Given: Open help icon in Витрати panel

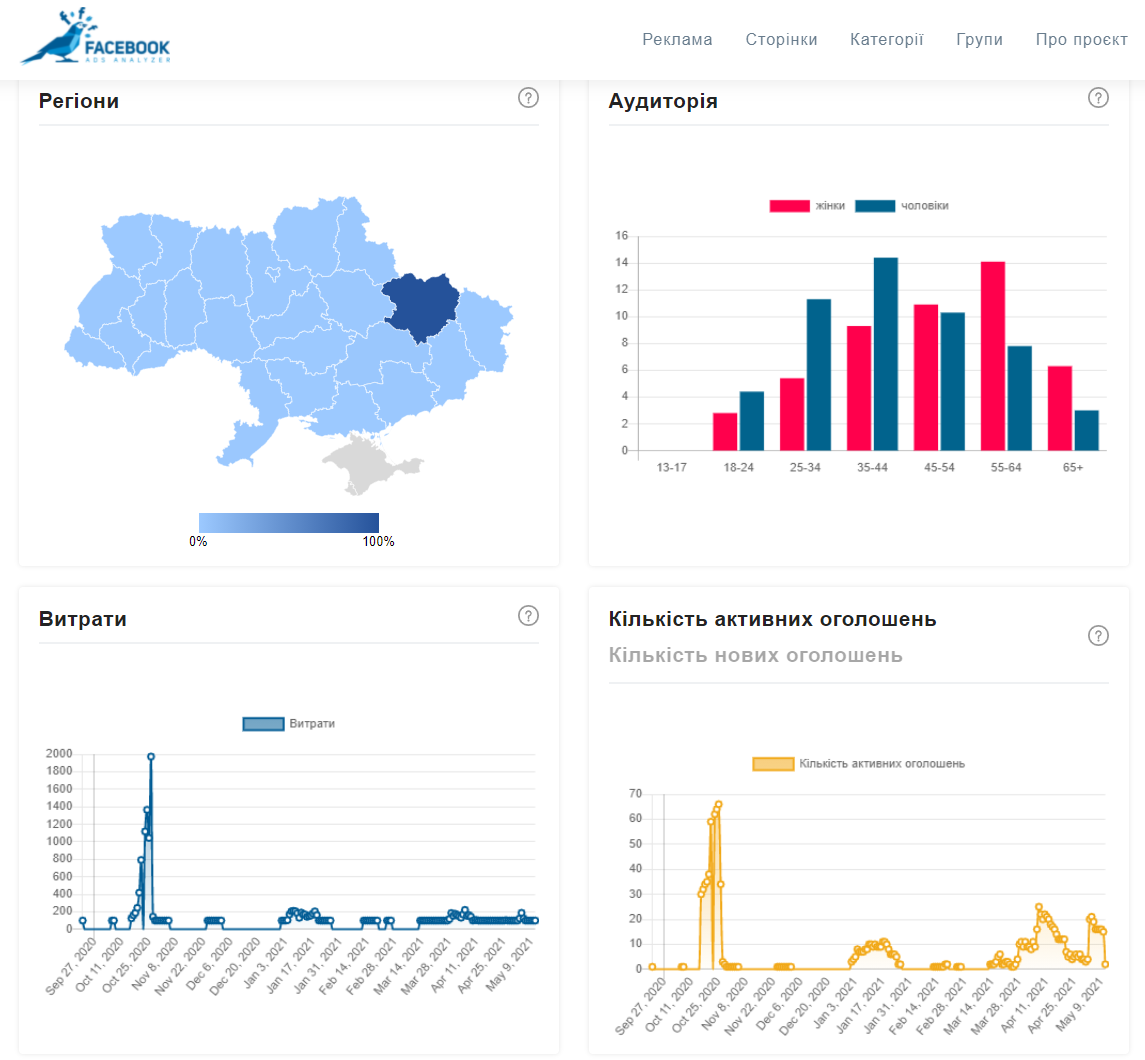Looking at the screenshot, I should coord(529,616).
